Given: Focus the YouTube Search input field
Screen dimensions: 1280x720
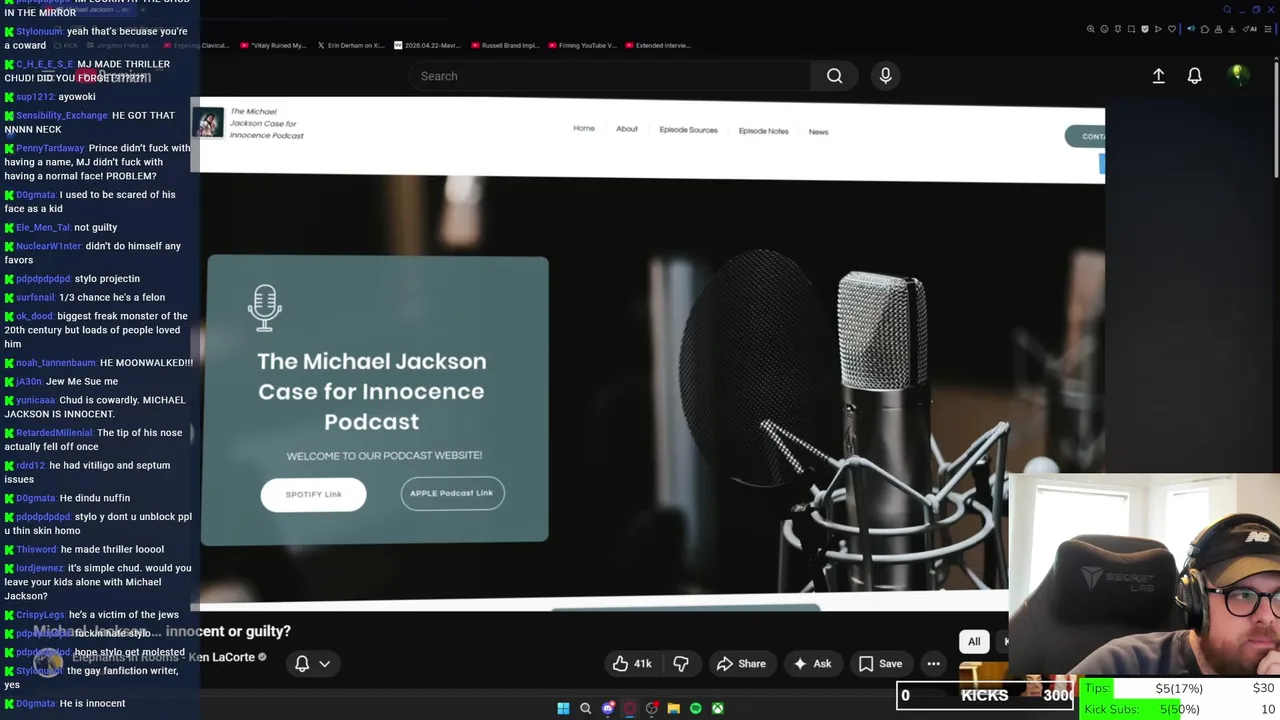Looking at the screenshot, I should pos(609,76).
